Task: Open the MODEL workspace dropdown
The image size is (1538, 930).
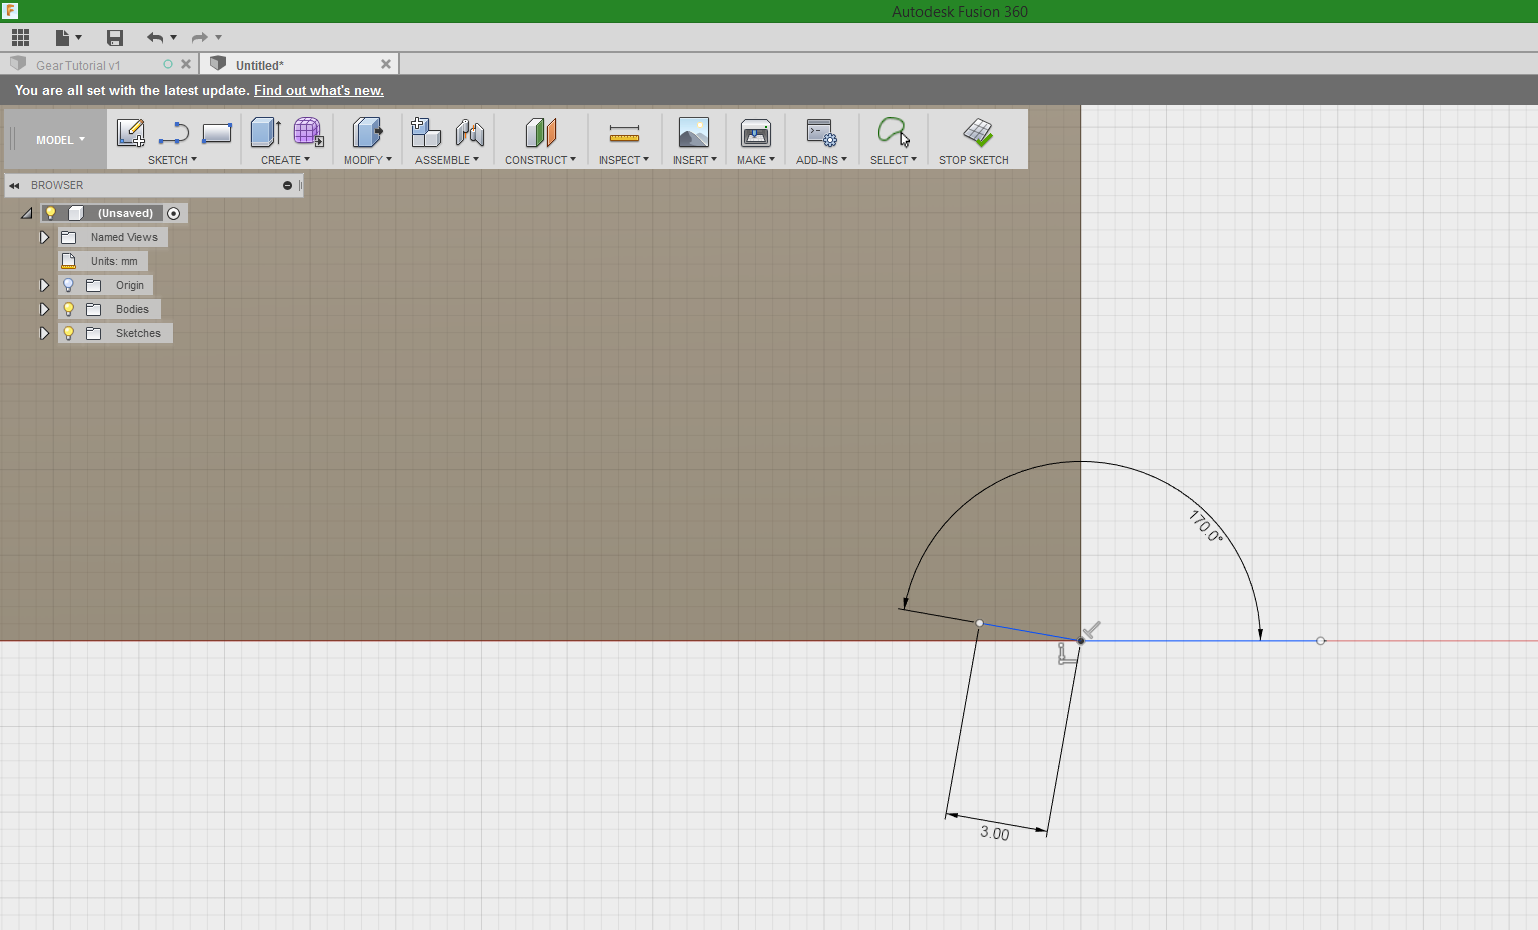Action: pos(59,140)
